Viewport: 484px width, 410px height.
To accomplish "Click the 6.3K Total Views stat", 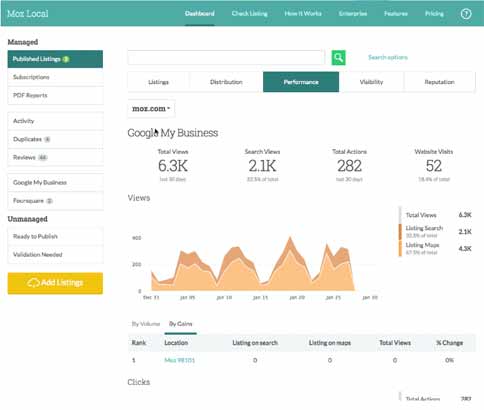I will coord(173,166).
